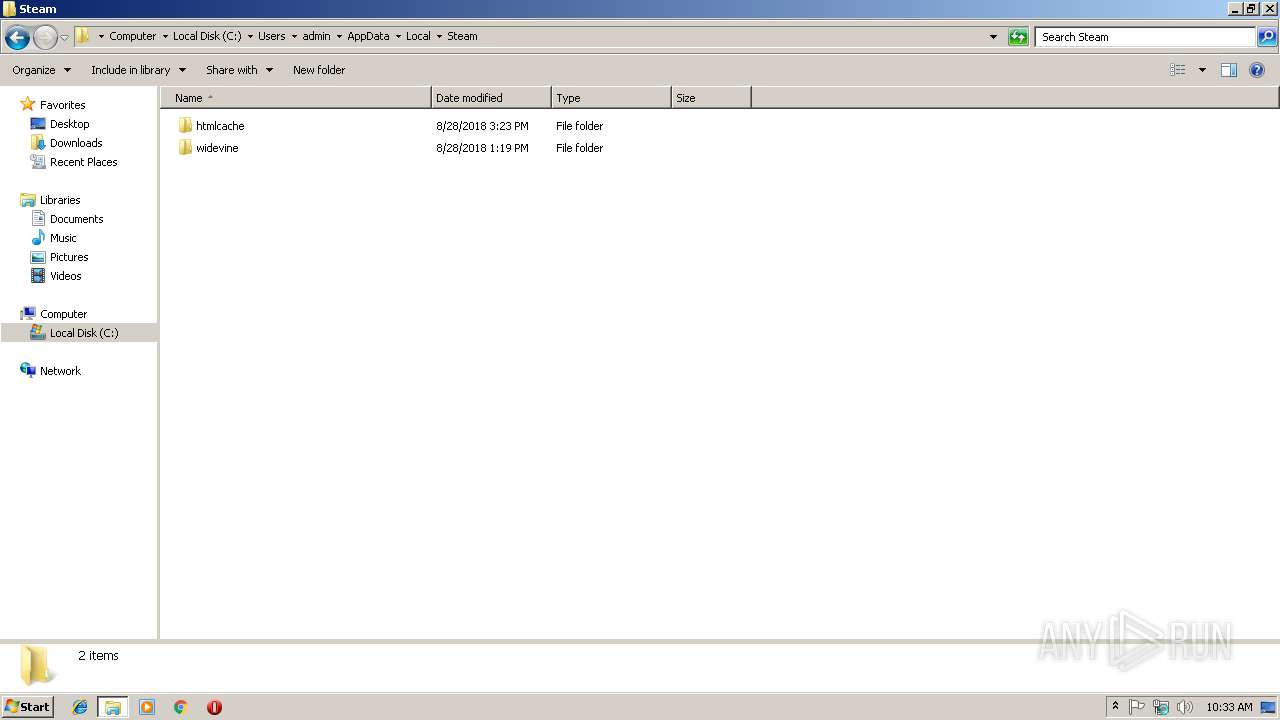Viewport: 1280px width, 720px height.
Task: Sort by the Size column header
Action: (x=711, y=98)
